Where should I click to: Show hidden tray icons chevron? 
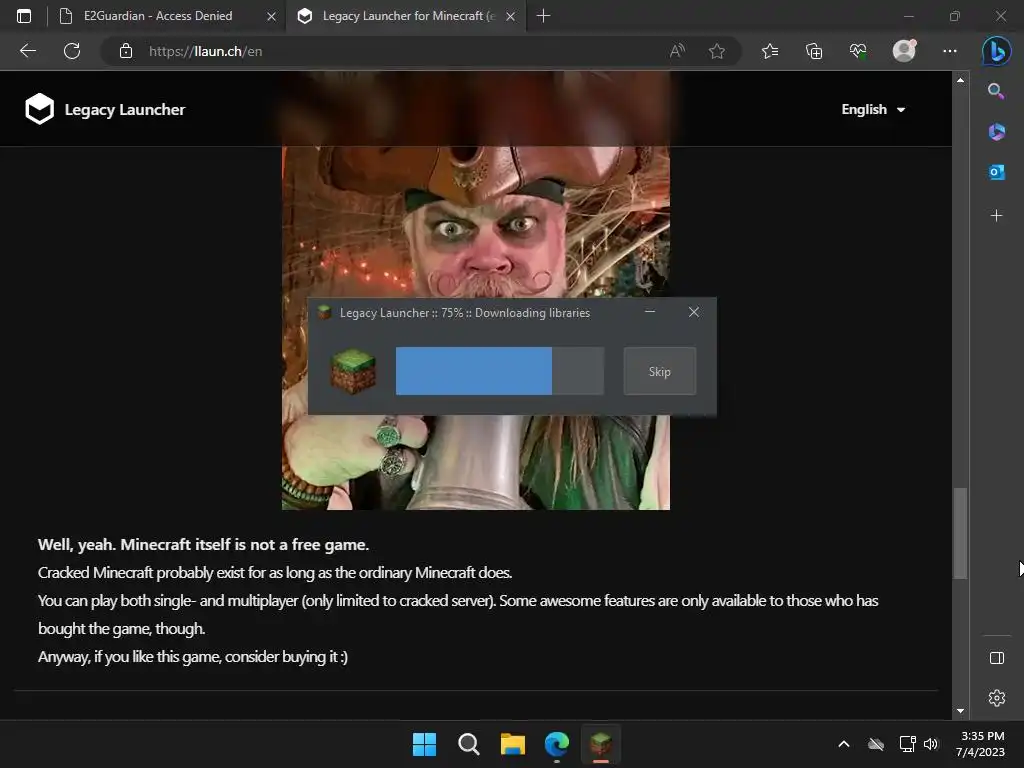[844, 744]
